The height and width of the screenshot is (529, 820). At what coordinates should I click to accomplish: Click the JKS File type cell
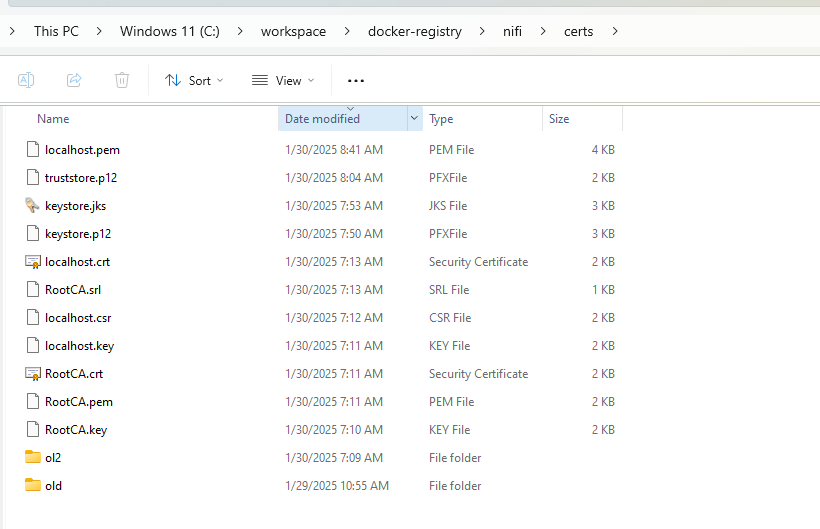pyautogui.click(x=448, y=205)
